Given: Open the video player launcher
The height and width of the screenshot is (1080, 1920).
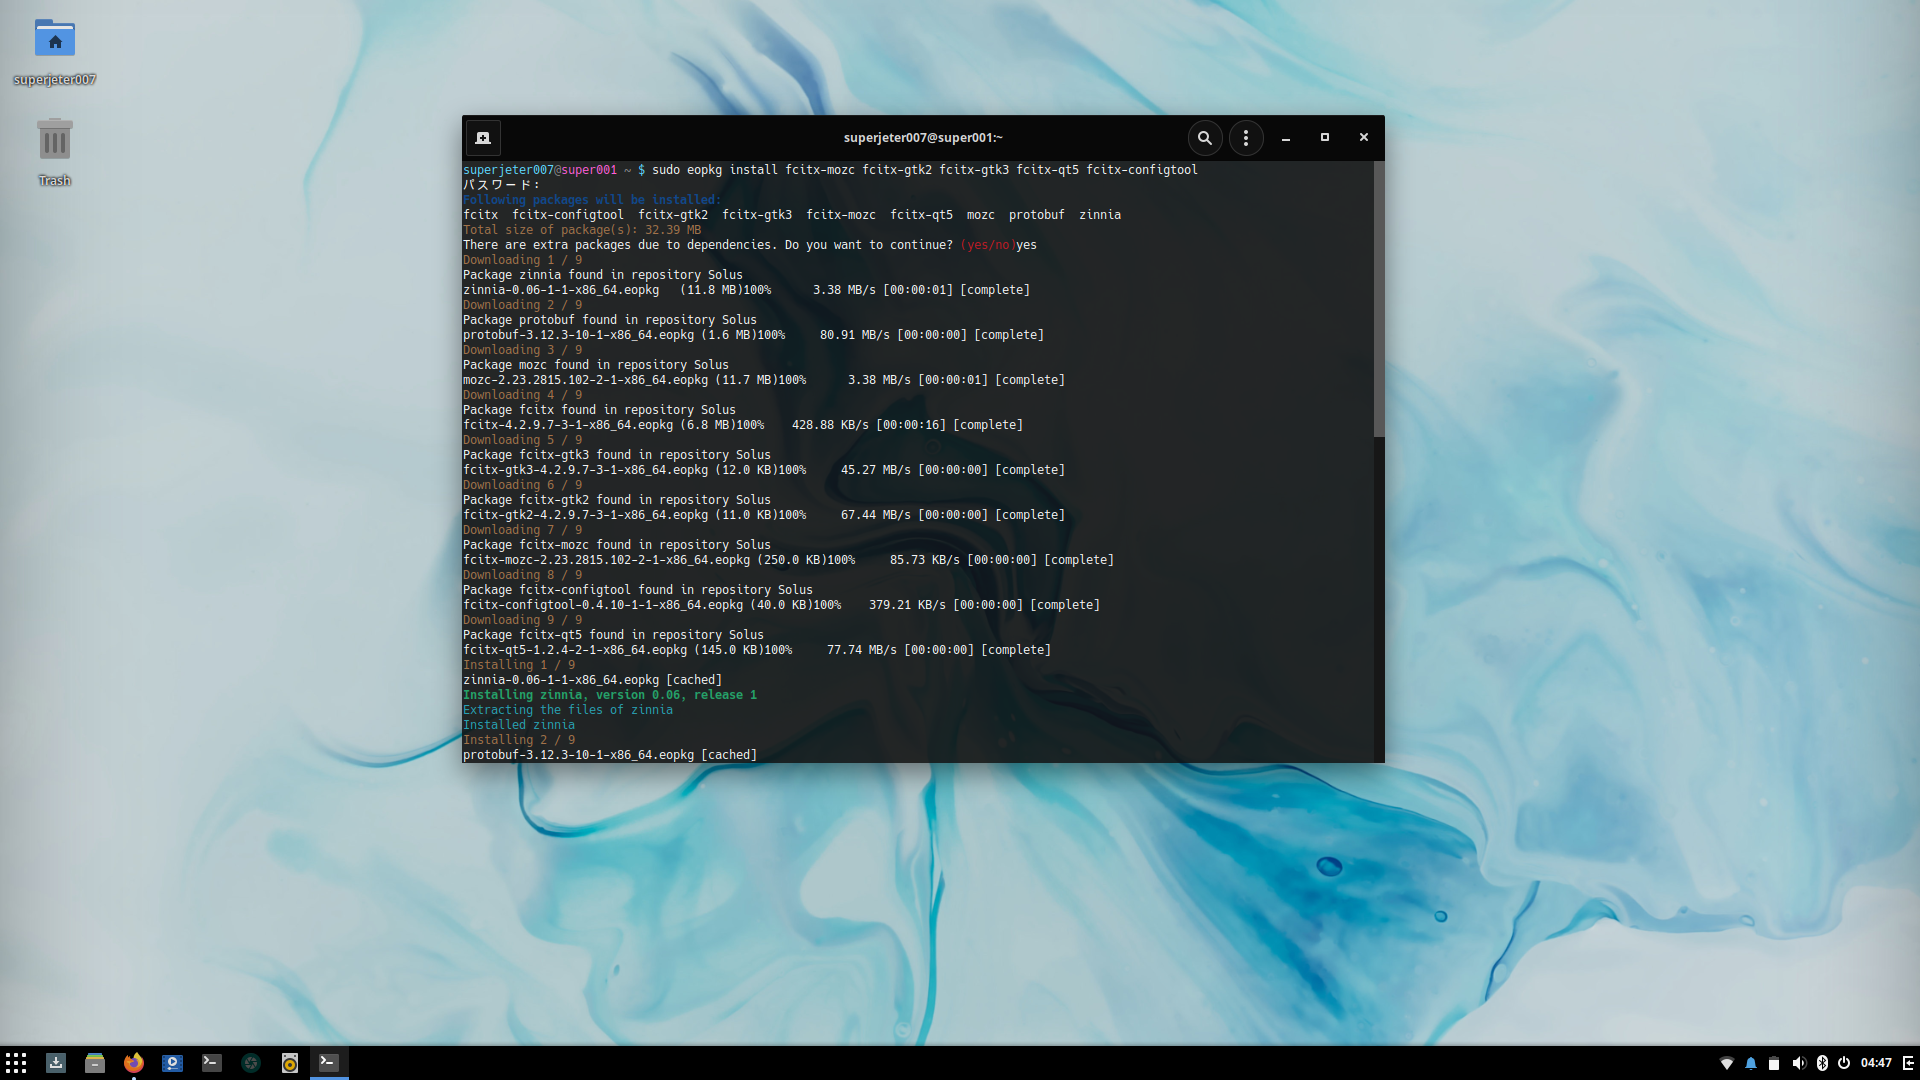Looking at the screenshot, I should point(173,1063).
